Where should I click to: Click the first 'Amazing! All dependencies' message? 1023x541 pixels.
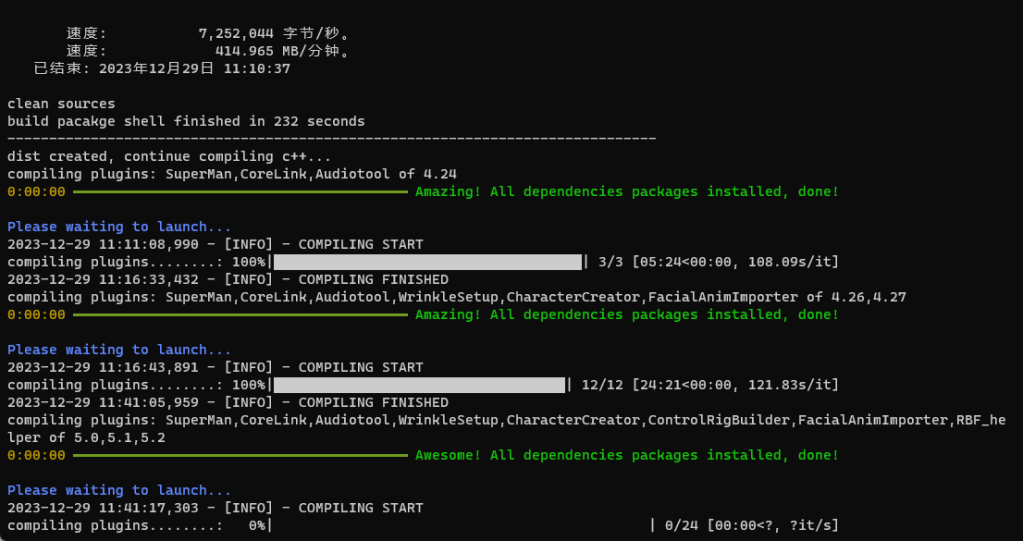pyautogui.click(x=626, y=191)
